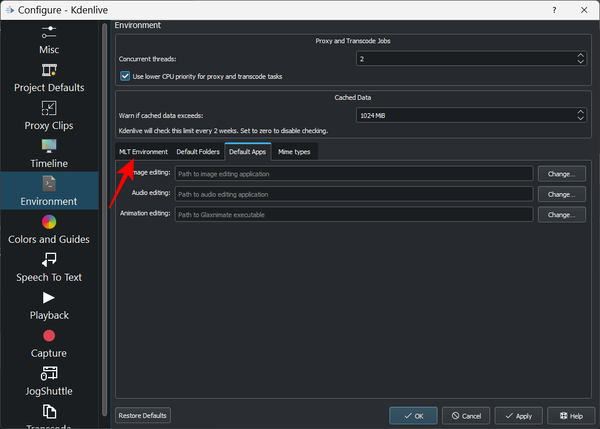Click the 'Warn if cached data exceeds:' label

pos(161,116)
